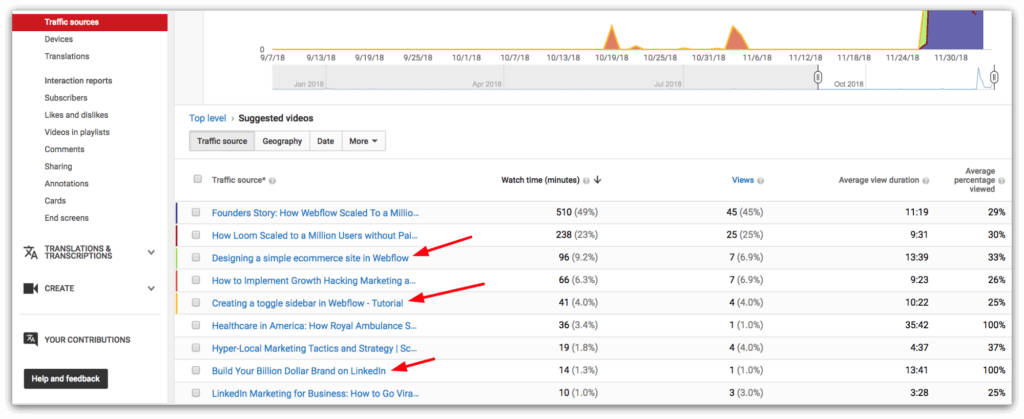Image resolution: width=1024 pixels, height=419 pixels.
Task: Open the sidebar Translations report
Action: pos(67,56)
